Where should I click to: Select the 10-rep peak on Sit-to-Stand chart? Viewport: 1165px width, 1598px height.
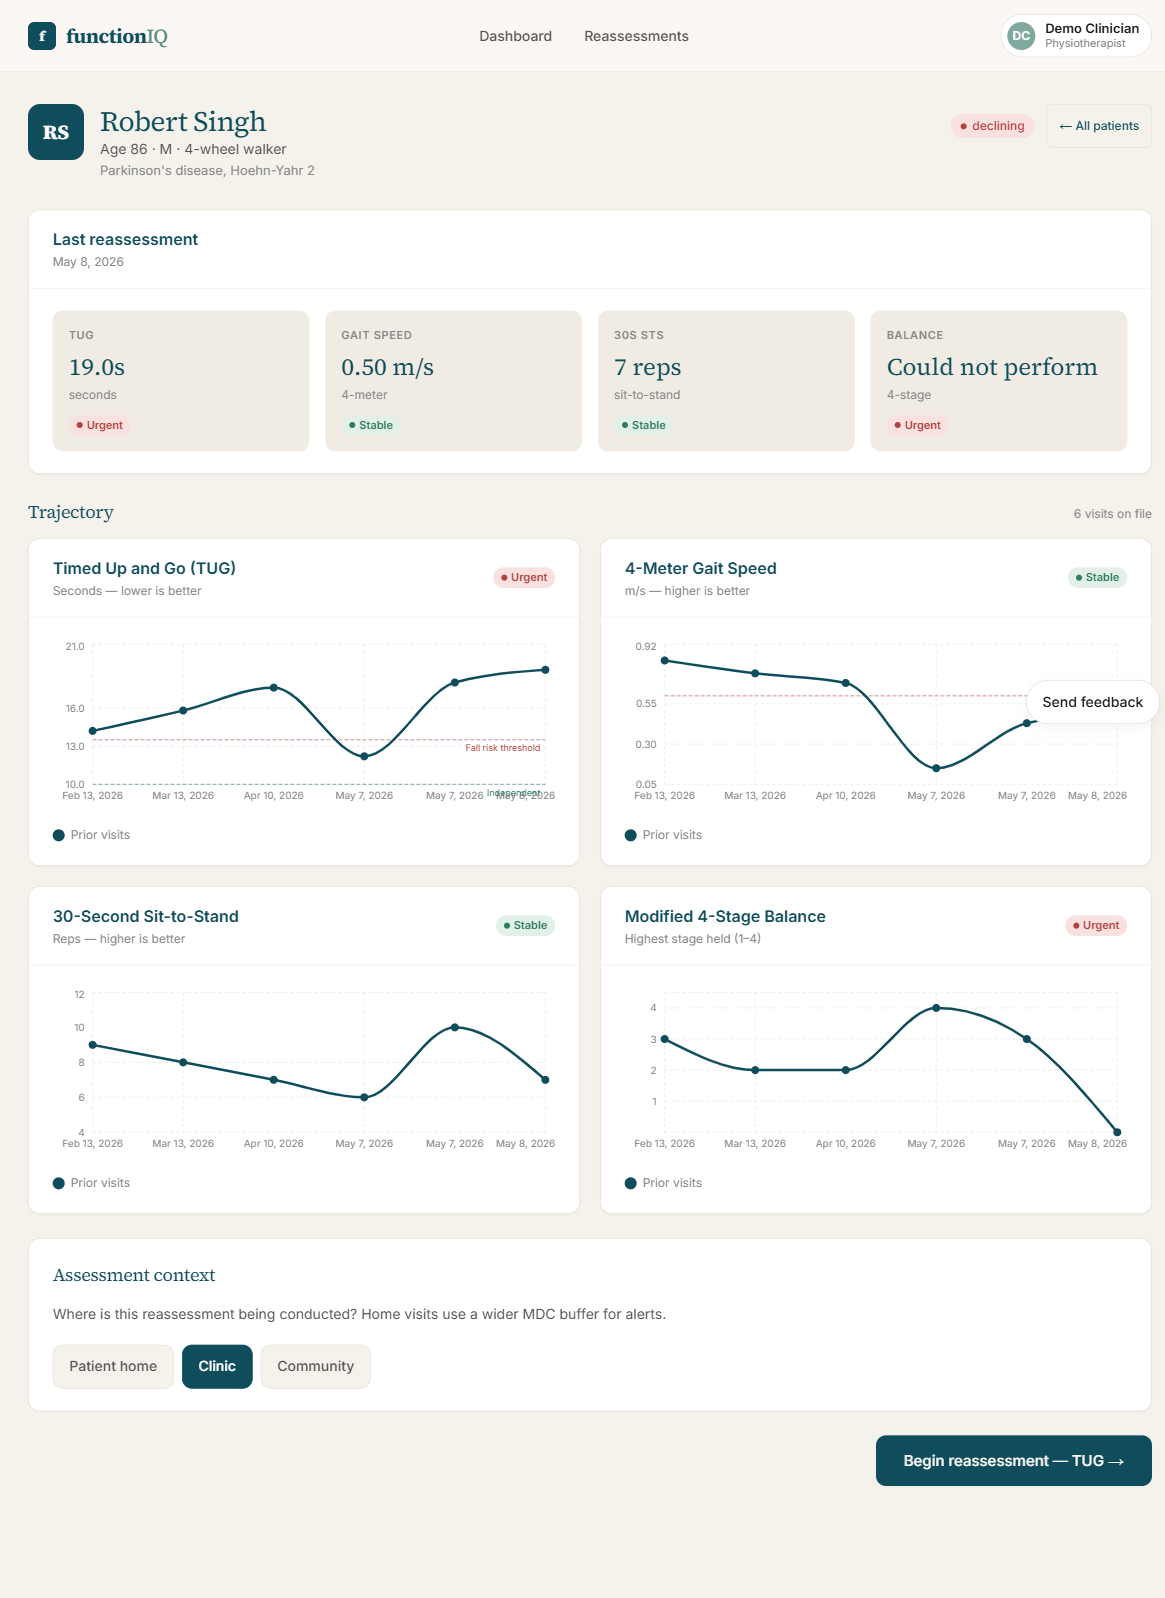point(455,1027)
